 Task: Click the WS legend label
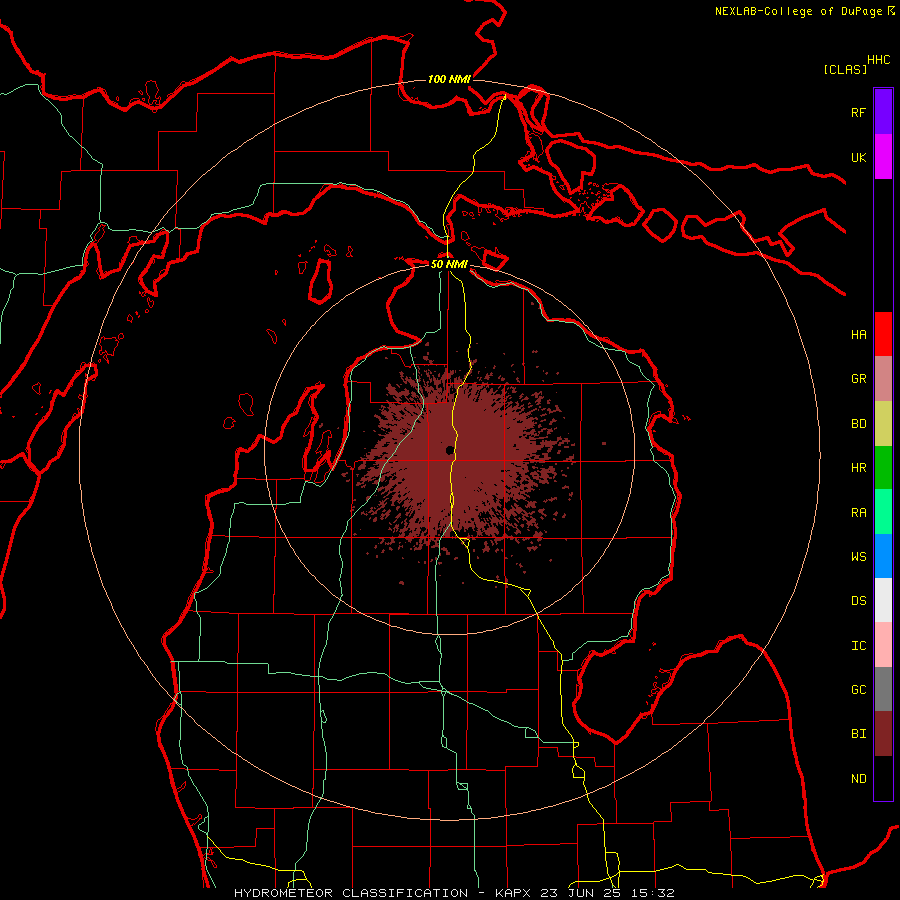click(x=858, y=556)
